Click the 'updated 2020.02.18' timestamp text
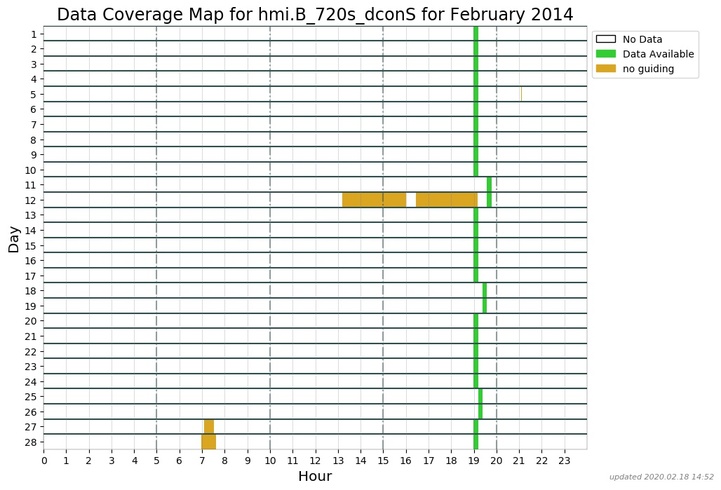Image resolution: width=721 pixels, height=490 pixels. pos(660,477)
